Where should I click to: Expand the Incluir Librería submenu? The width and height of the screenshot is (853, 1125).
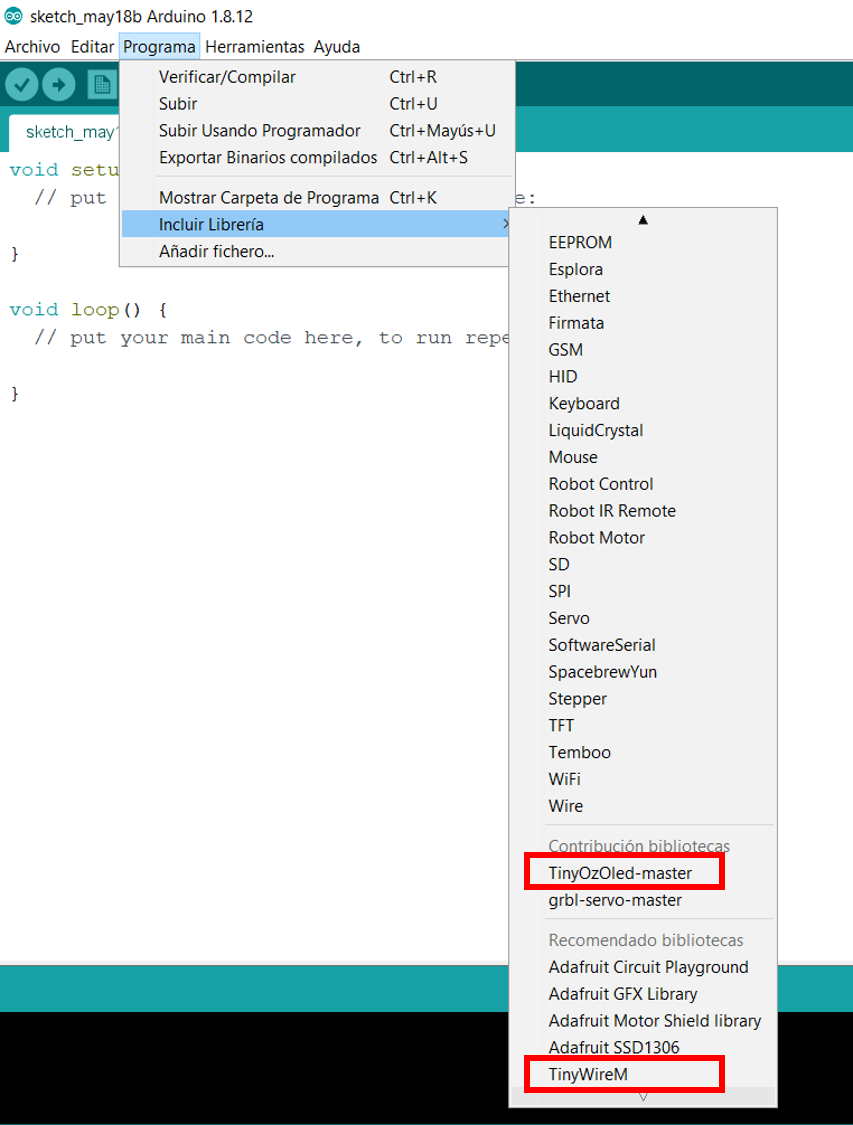(317, 225)
